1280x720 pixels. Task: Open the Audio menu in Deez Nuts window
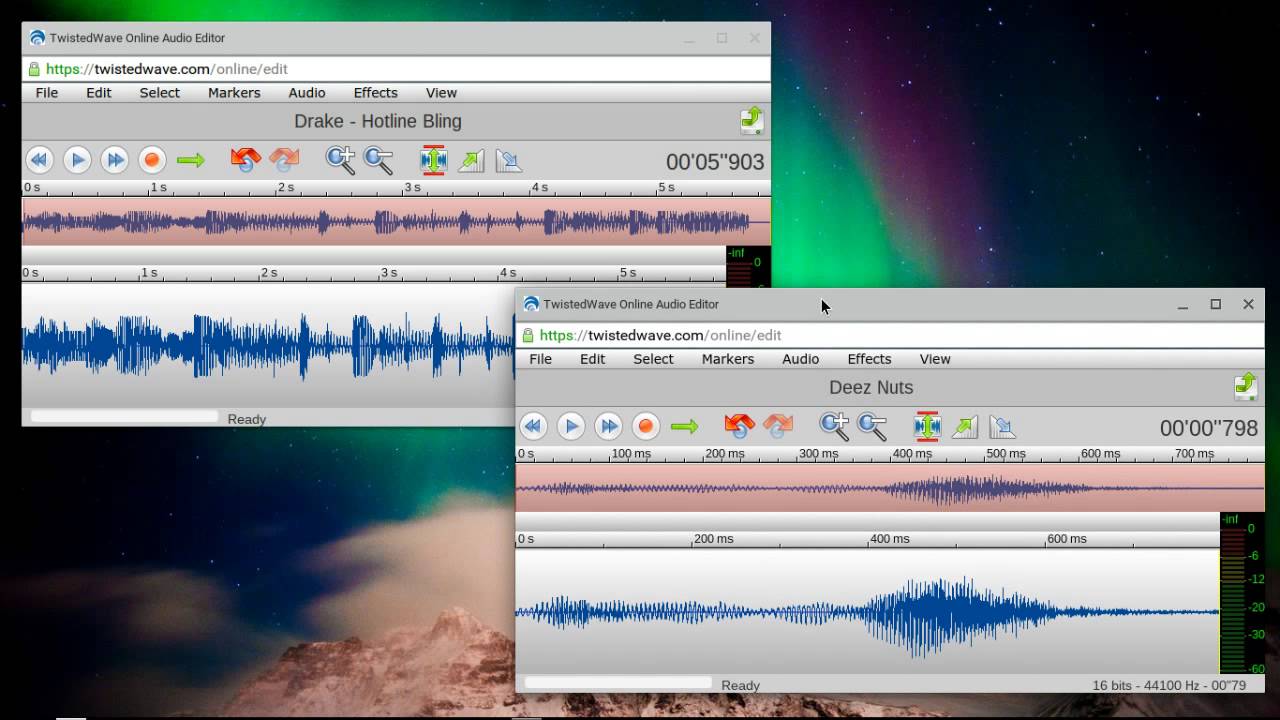click(800, 359)
